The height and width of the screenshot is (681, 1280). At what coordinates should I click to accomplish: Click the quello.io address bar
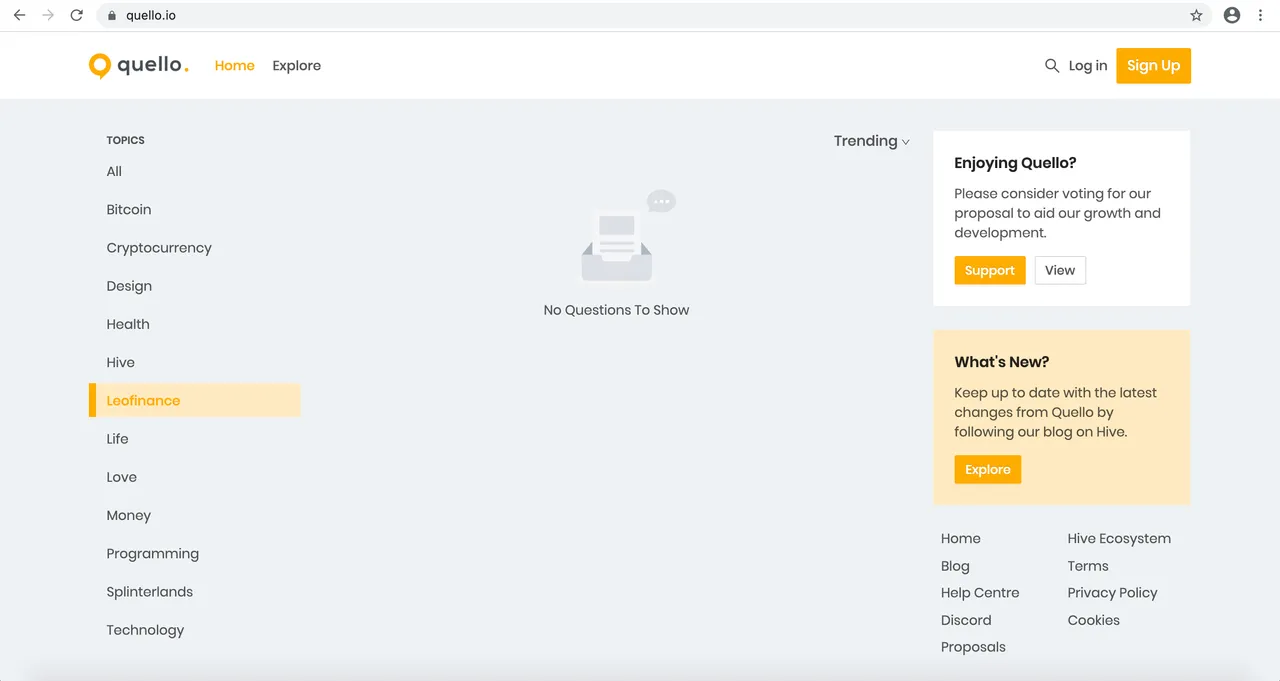[x=654, y=15]
